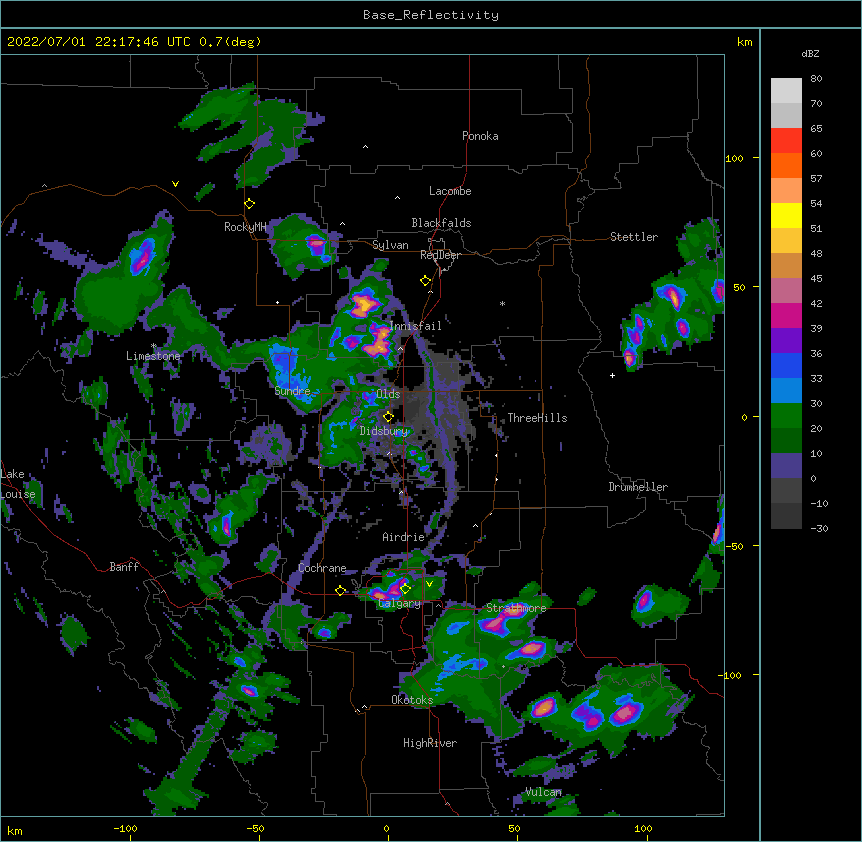Click the Okotoks label
The image size is (862, 842).
click(x=412, y=700)
